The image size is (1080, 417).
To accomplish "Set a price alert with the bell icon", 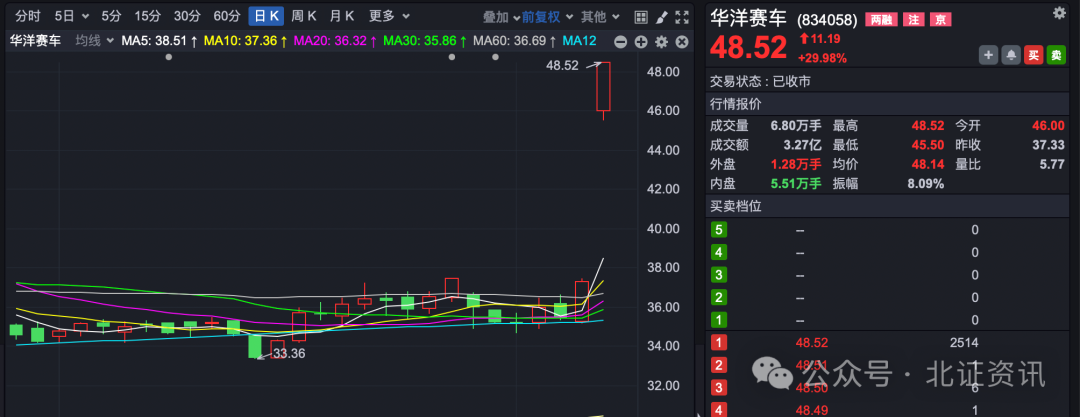I will pos(1011,55).
